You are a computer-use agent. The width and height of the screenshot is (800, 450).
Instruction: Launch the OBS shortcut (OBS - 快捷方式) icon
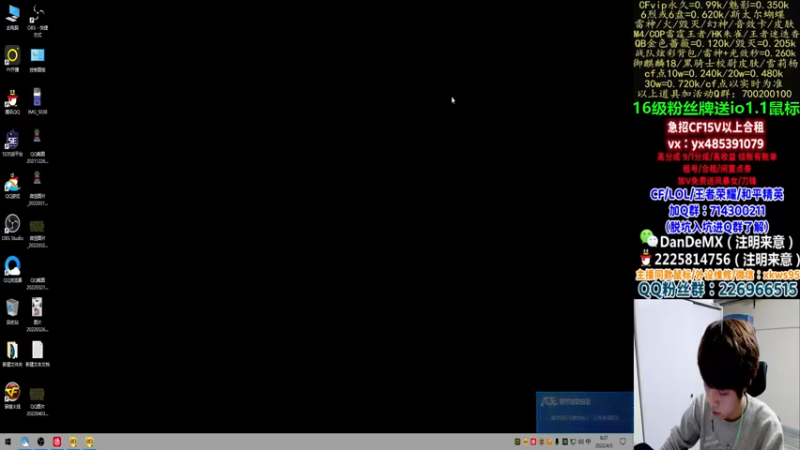[37, 20]
